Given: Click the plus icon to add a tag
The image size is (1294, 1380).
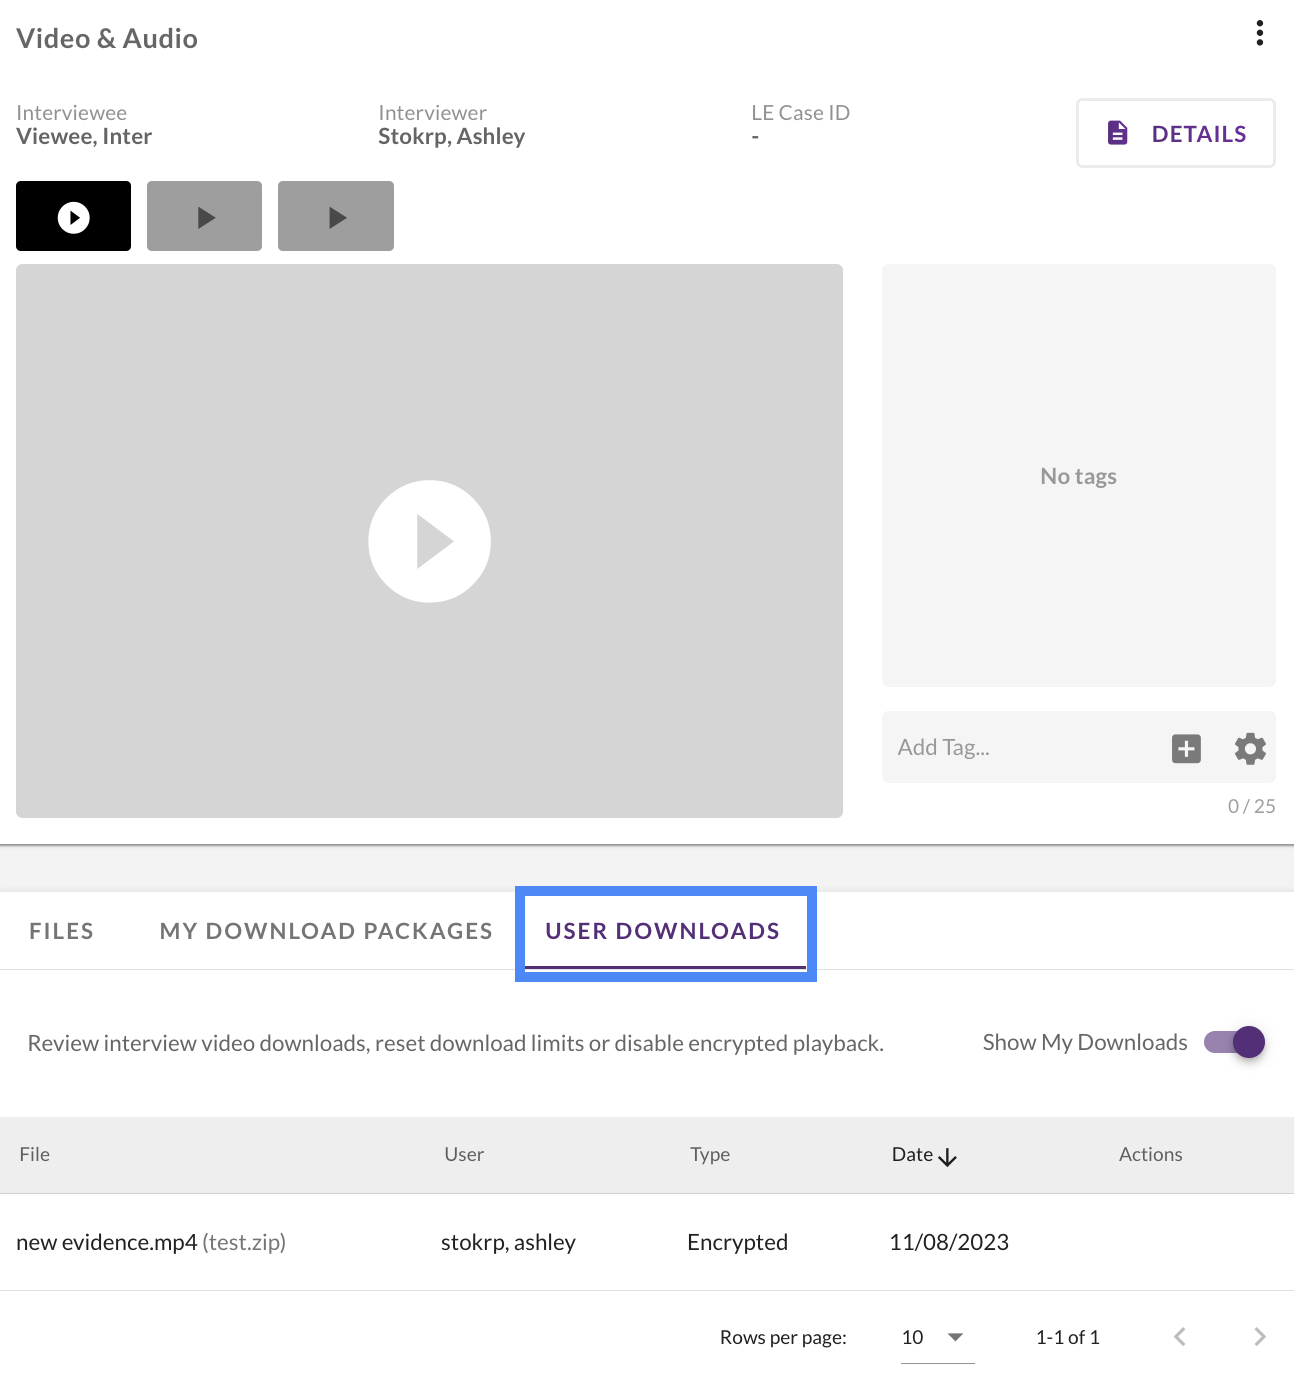Looking at the screenshot, I should coord(1186,747).
